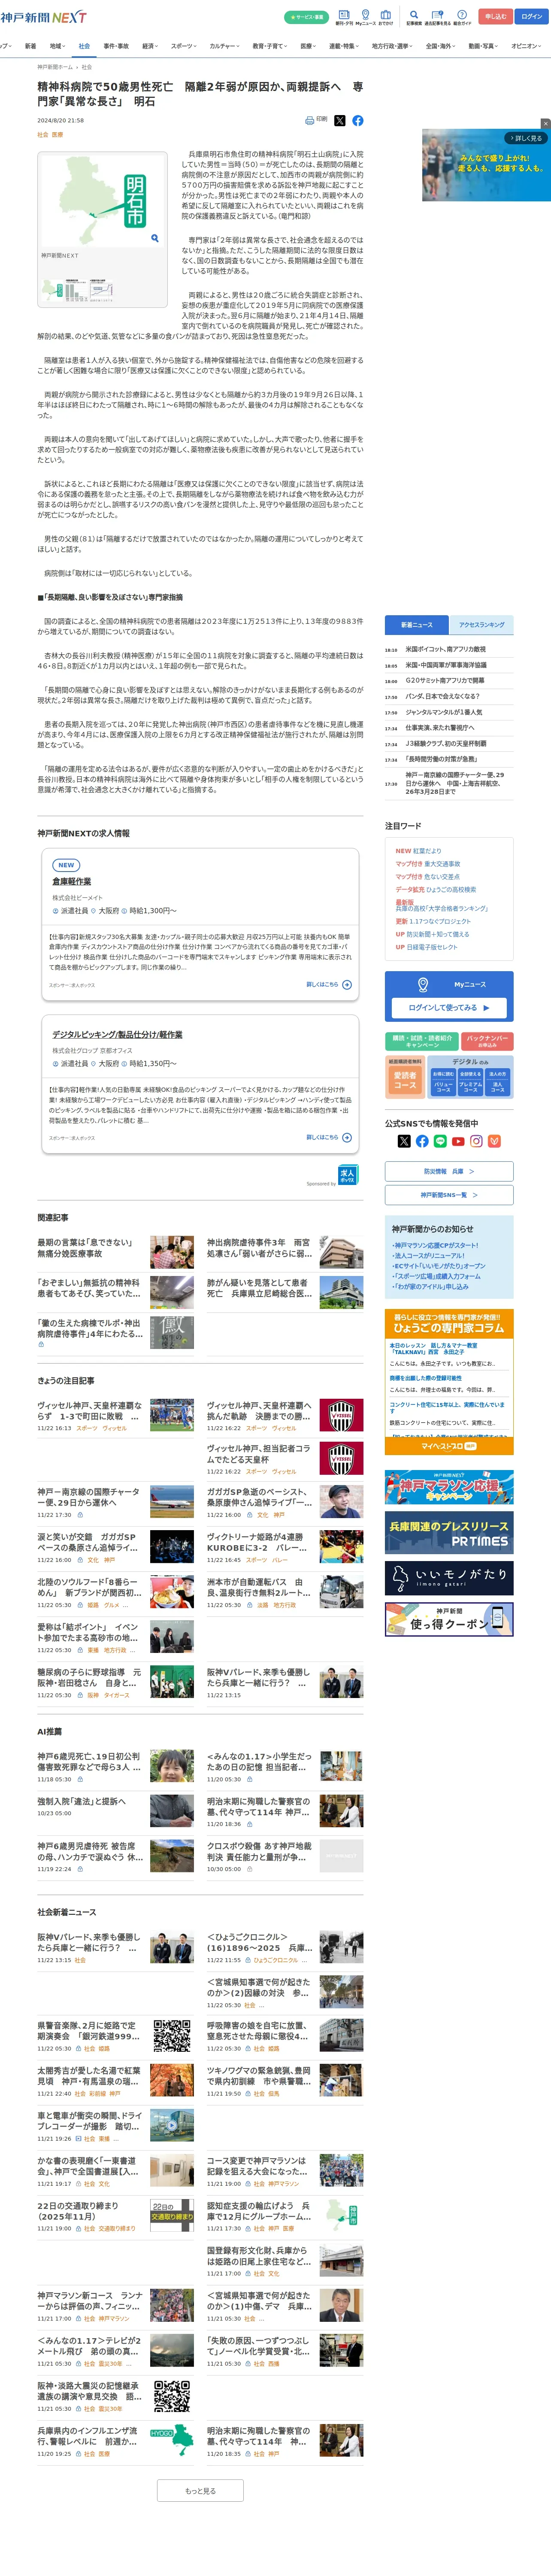Click the 医療 tag under article date
This screenshot has width=551, height=2576.
tap(57, 134)
